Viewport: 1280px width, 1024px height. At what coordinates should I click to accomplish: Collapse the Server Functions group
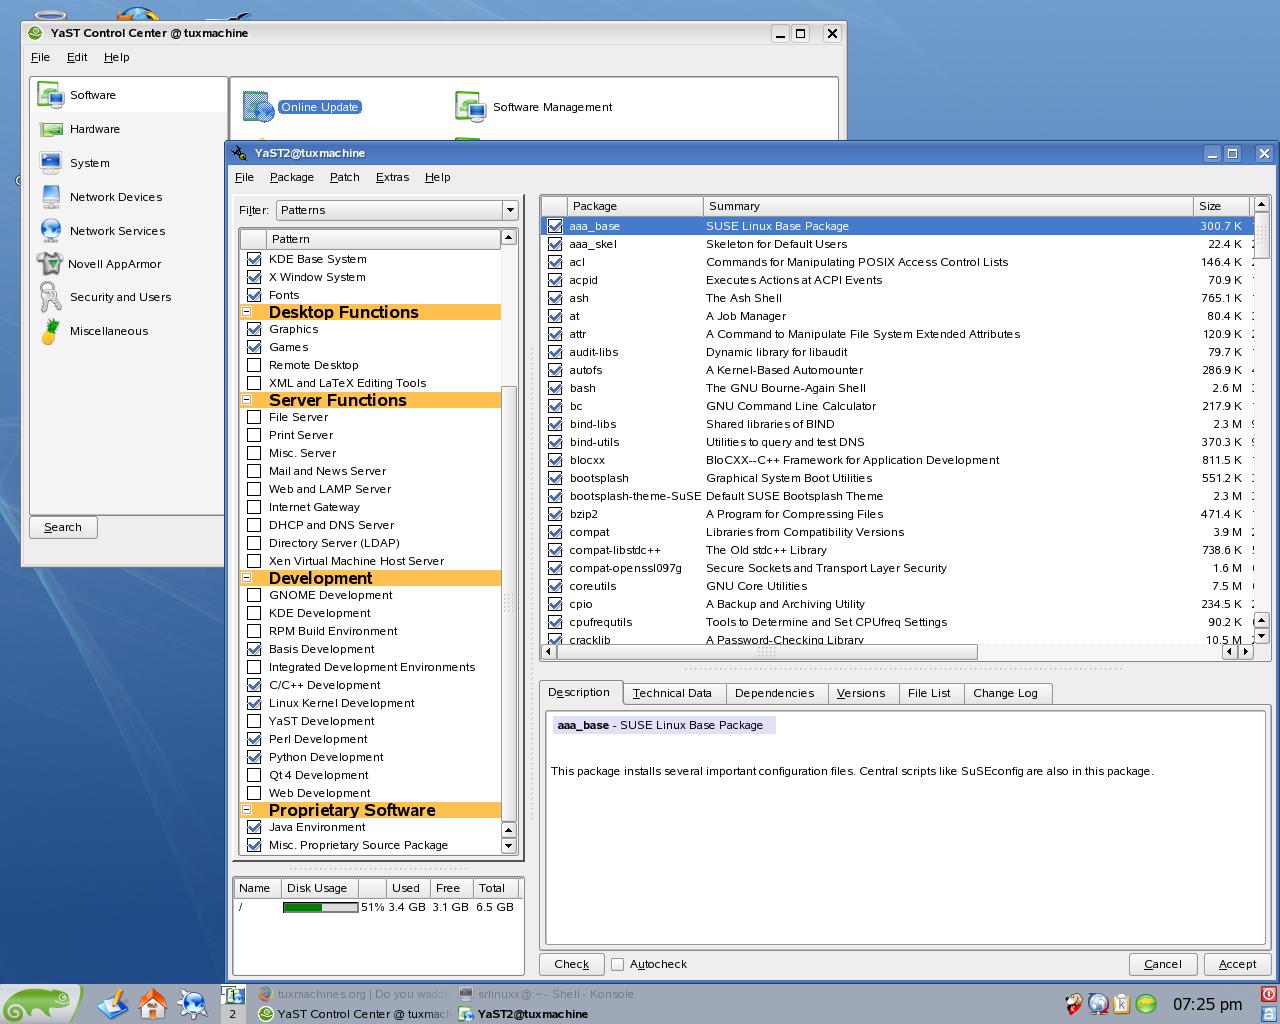[x=247, y=400]
